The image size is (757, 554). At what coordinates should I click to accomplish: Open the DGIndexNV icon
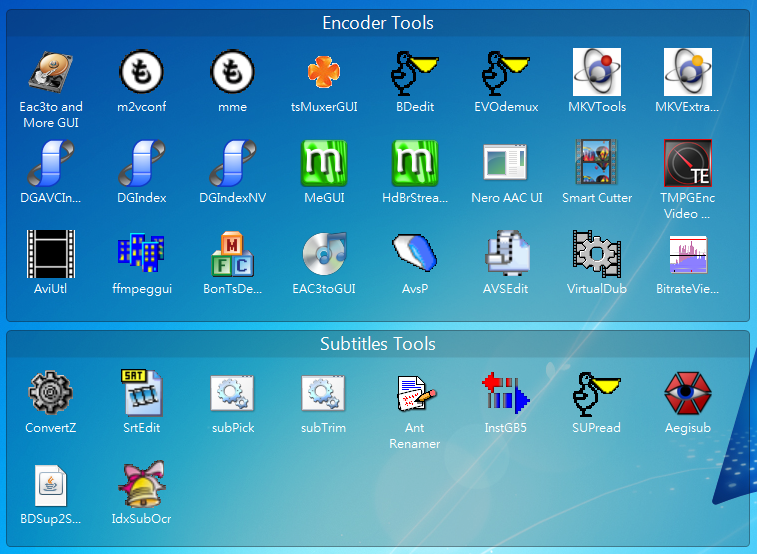pos(233,163)
